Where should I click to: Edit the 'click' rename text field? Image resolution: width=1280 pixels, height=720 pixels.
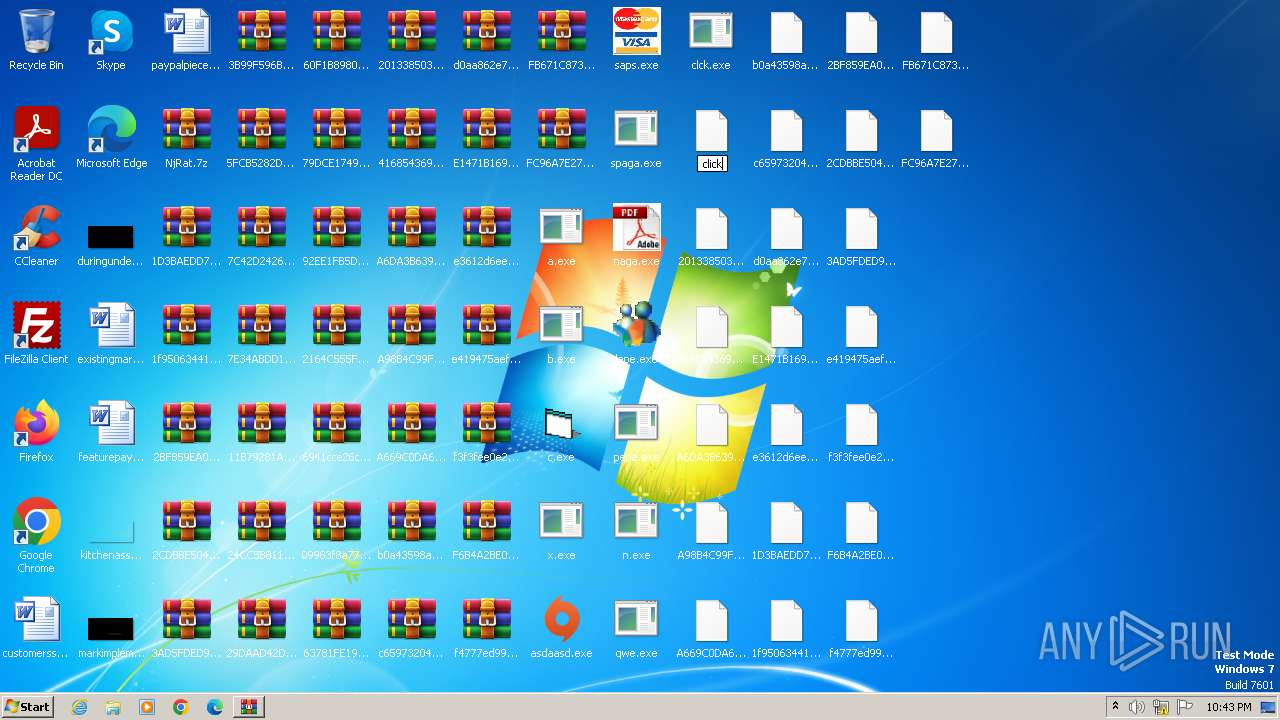(x=712, y=164)
